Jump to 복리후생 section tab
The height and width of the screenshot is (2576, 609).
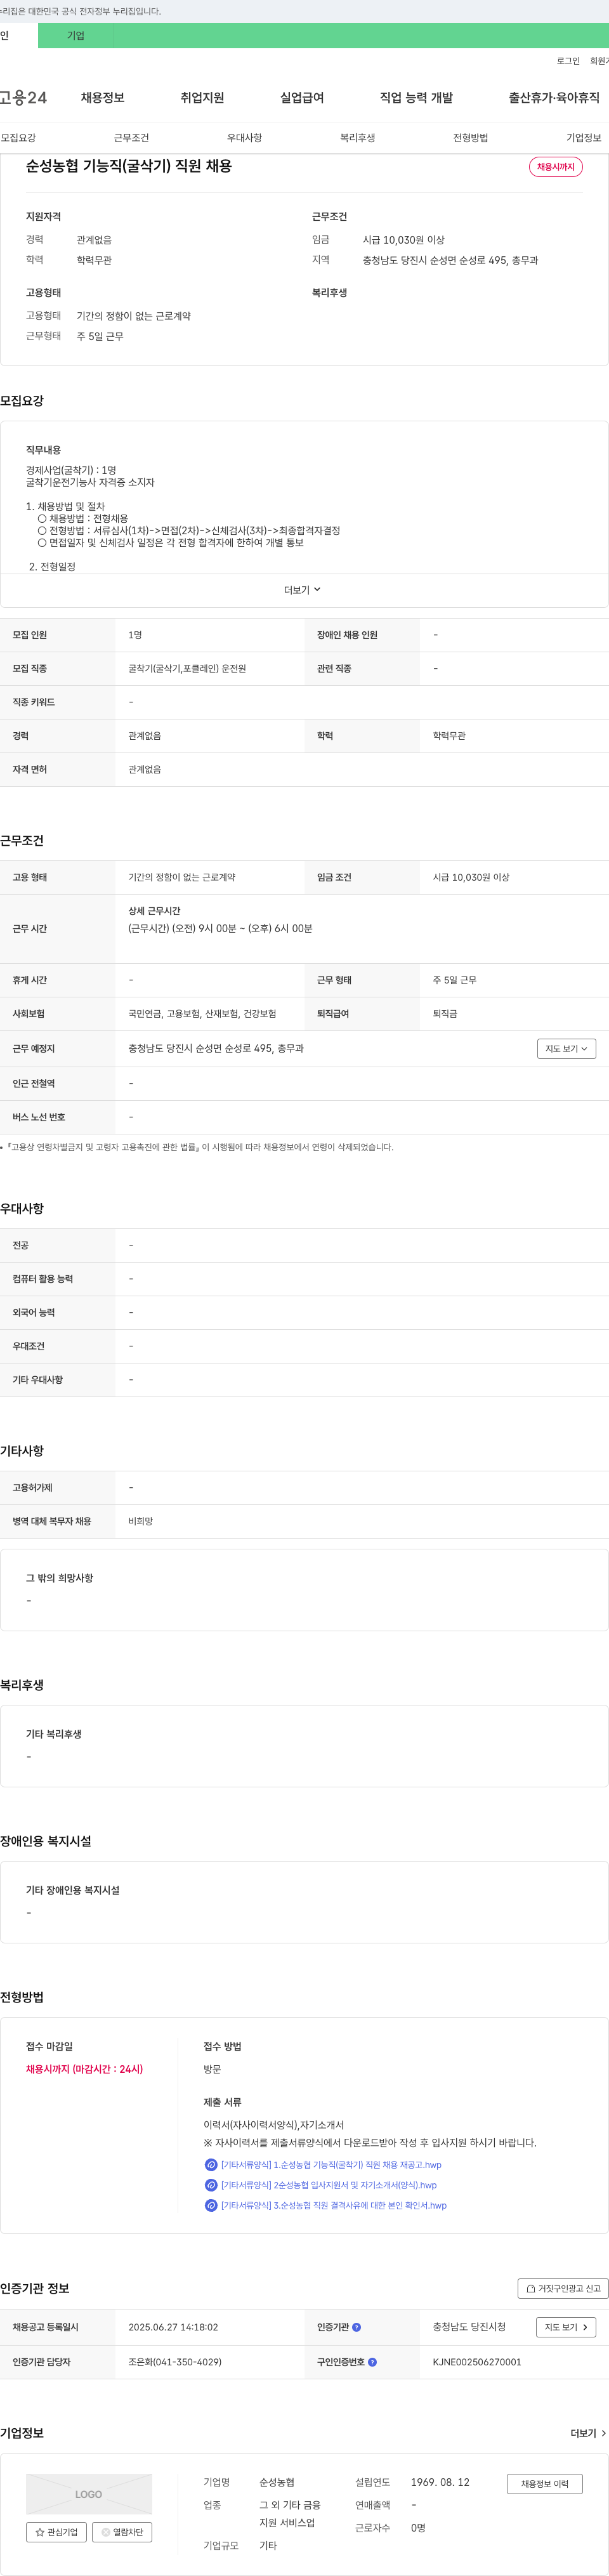tap(357, 138)
